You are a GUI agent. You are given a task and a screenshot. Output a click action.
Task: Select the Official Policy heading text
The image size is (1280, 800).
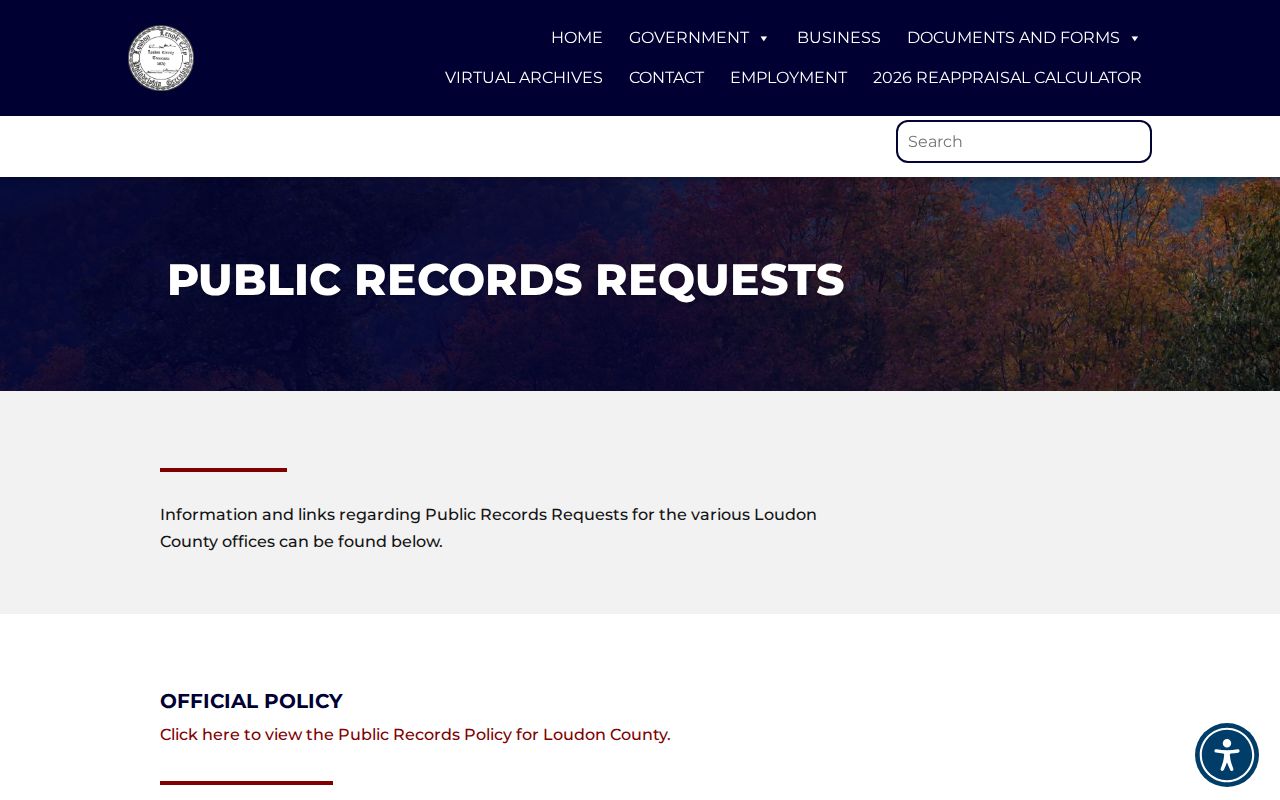251,701
